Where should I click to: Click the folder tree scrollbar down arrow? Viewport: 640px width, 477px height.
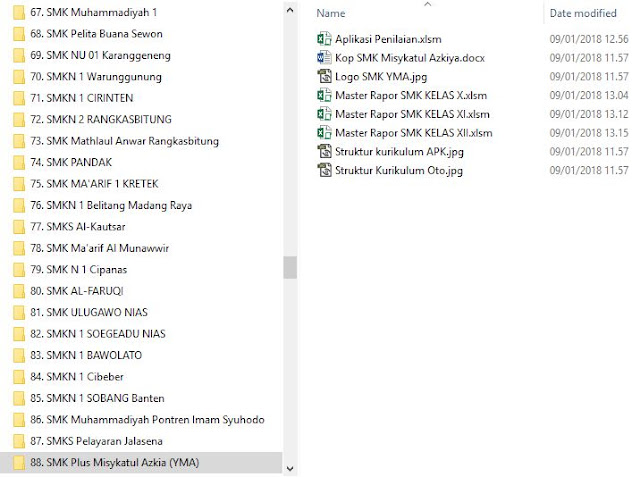pyautogui.click(x=290, y=468)
